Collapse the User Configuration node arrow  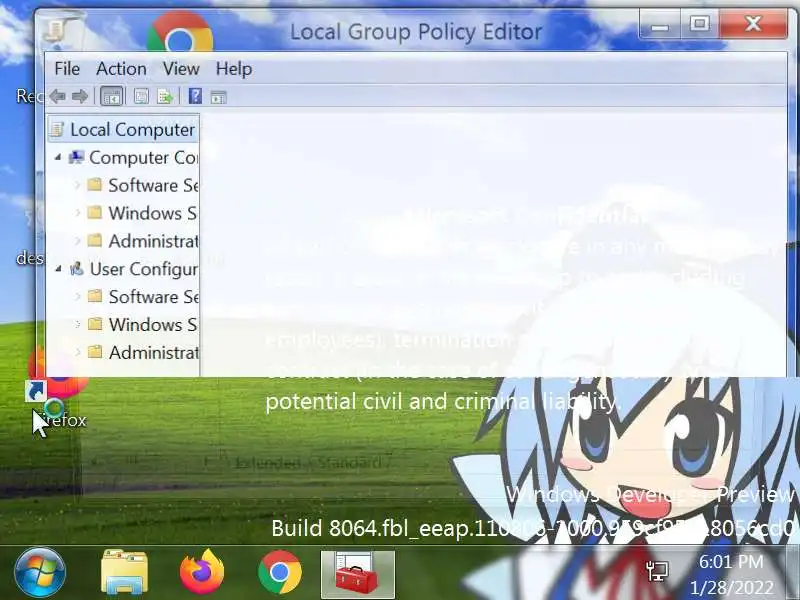tap(58, 269)
